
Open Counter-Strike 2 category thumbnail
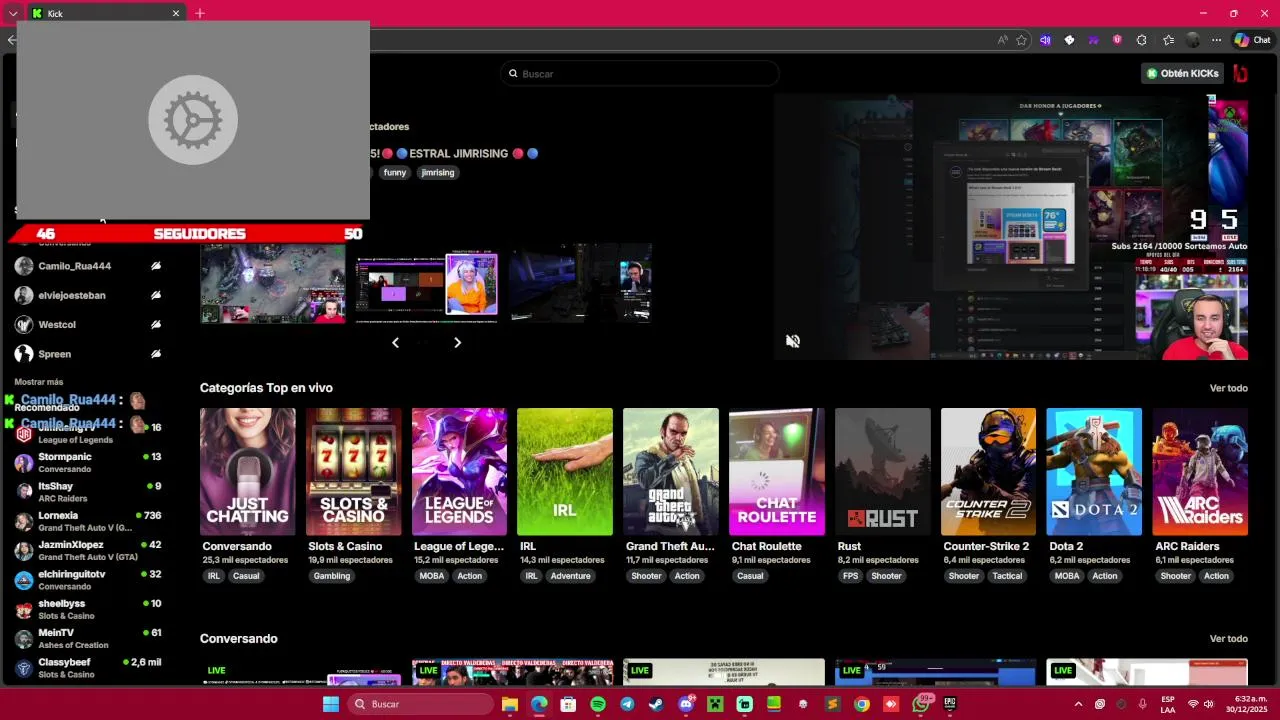[989, 471]
